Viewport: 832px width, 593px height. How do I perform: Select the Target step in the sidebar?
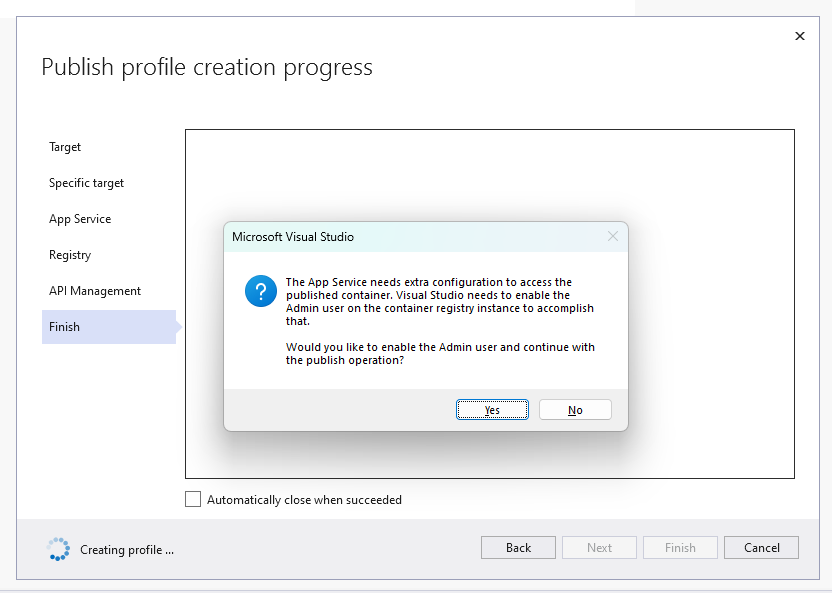(x=64, y=147)
